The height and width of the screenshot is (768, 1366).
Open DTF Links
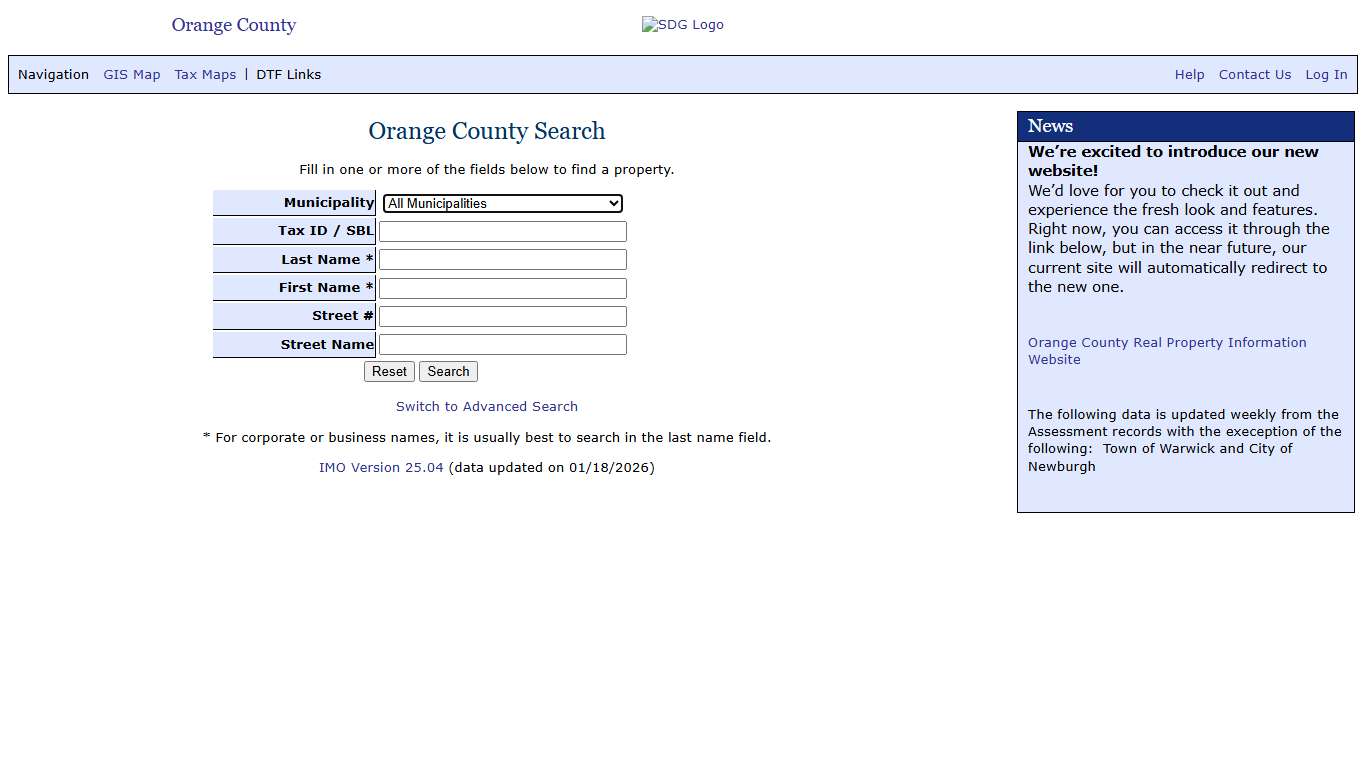coord(288,74)
